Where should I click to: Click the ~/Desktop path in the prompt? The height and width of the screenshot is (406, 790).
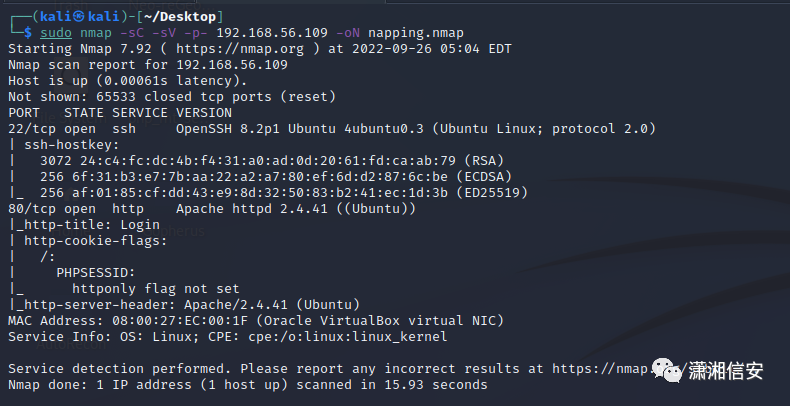[x=180, y=17]
